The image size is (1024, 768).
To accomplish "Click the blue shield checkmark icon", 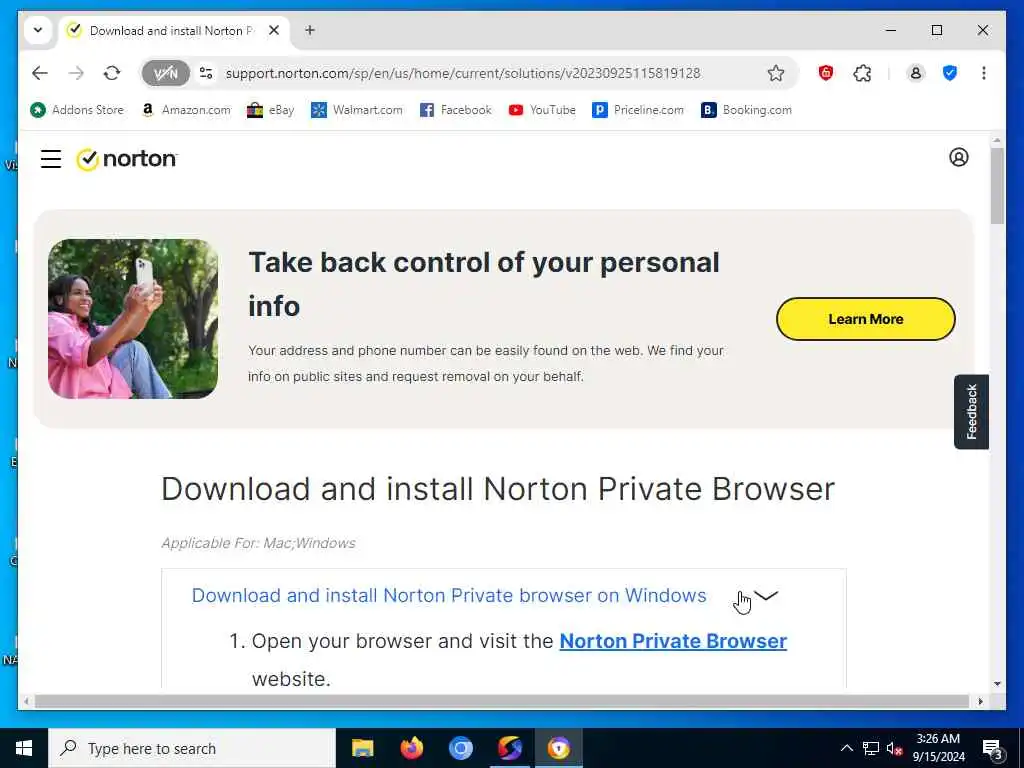I will tap(950, 73).
